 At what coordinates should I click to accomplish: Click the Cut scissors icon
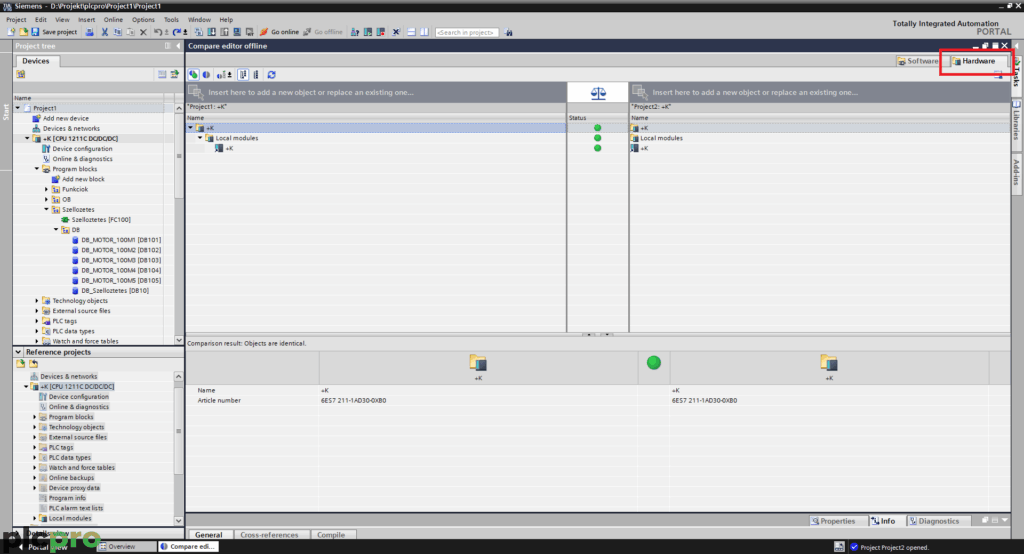(104, 32)
